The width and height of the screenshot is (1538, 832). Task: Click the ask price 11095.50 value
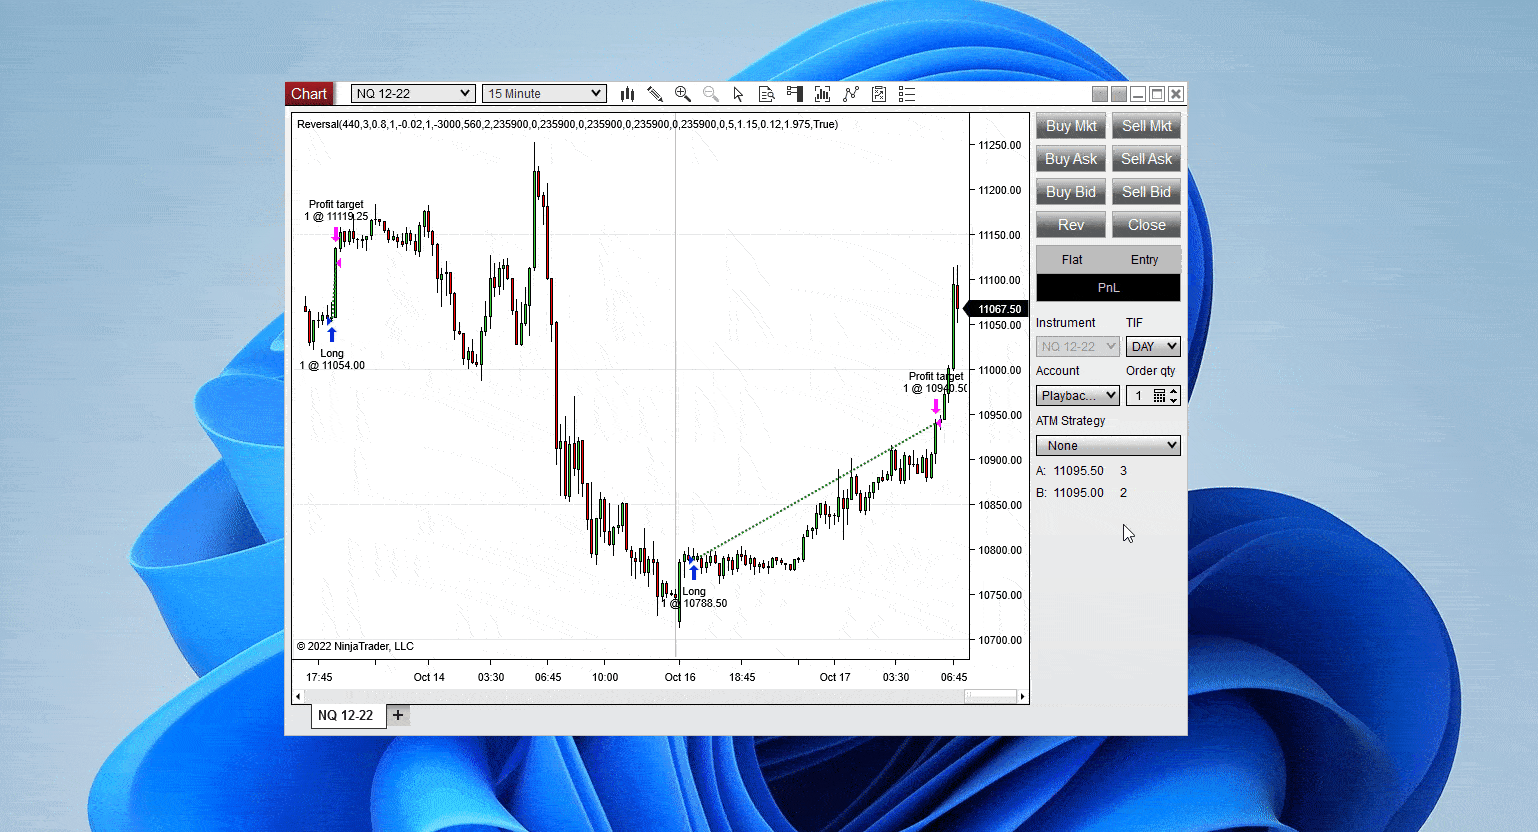1078,471
